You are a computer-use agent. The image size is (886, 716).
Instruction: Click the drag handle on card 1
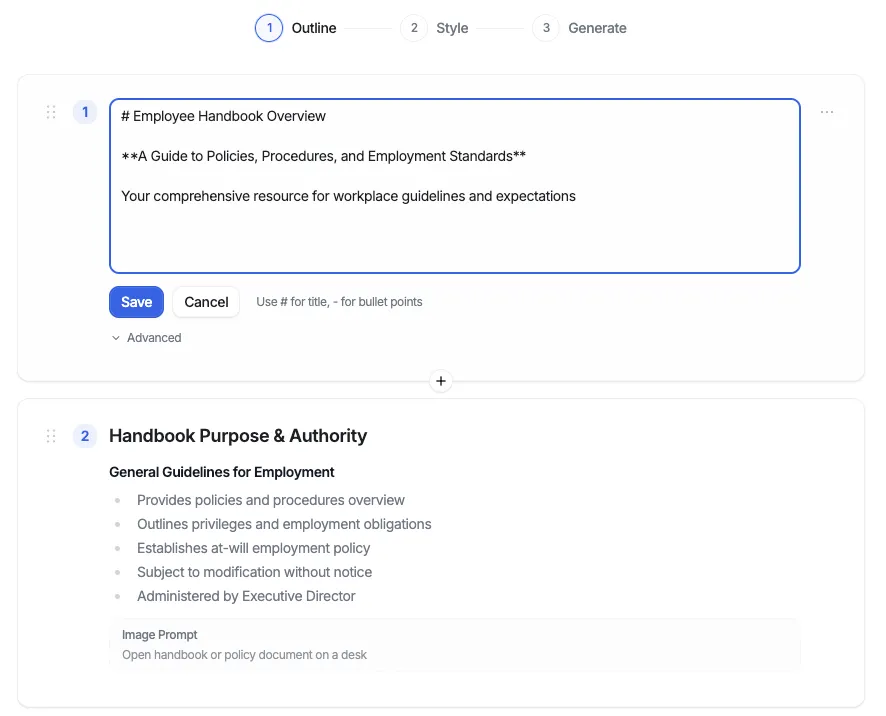click(51, 112)
